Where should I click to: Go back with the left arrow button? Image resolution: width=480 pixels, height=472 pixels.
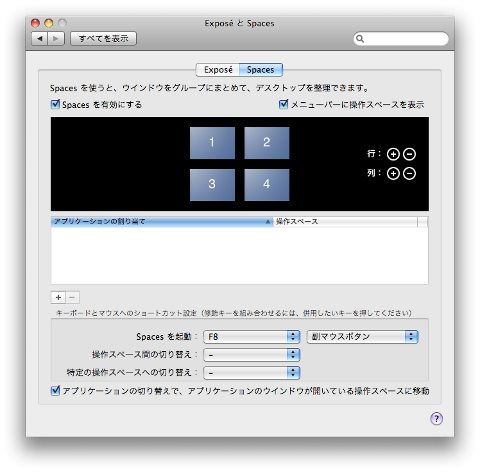[40, 39]
